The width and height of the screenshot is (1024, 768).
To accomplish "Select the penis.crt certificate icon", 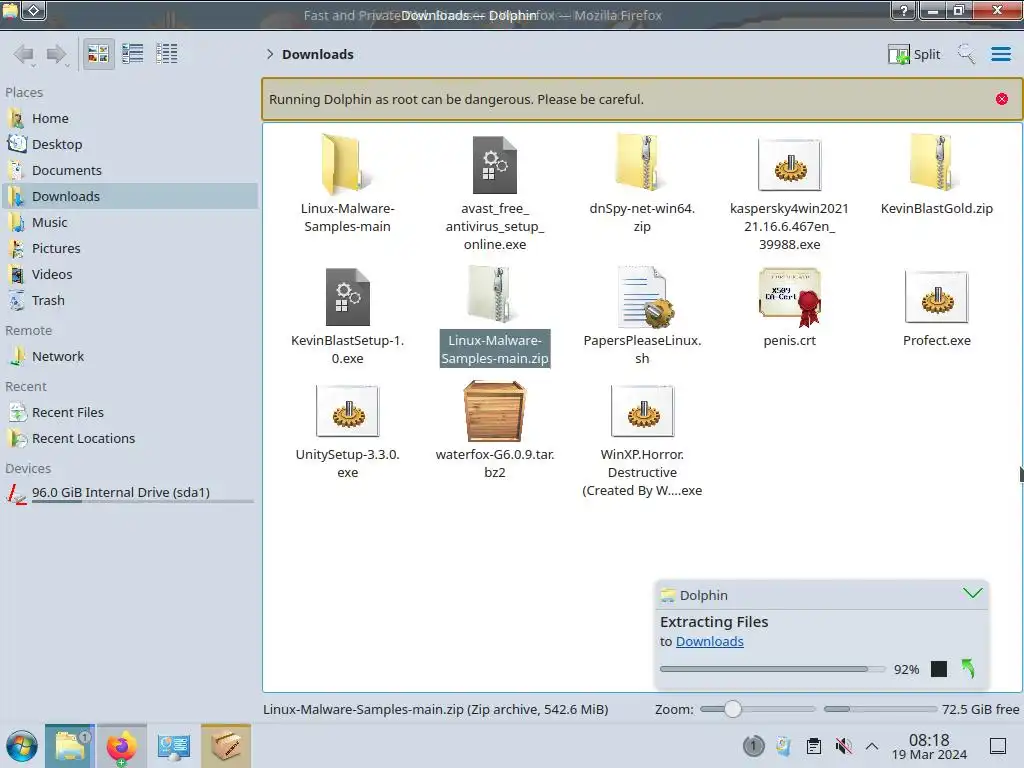I will pos(789,296).
